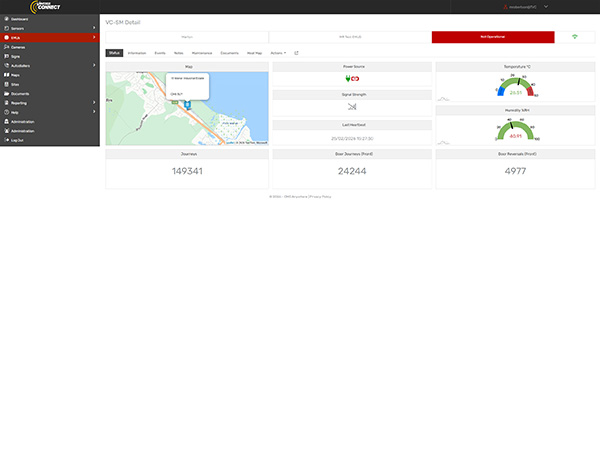Click the Log Out icon

click(x=6, y=140)
